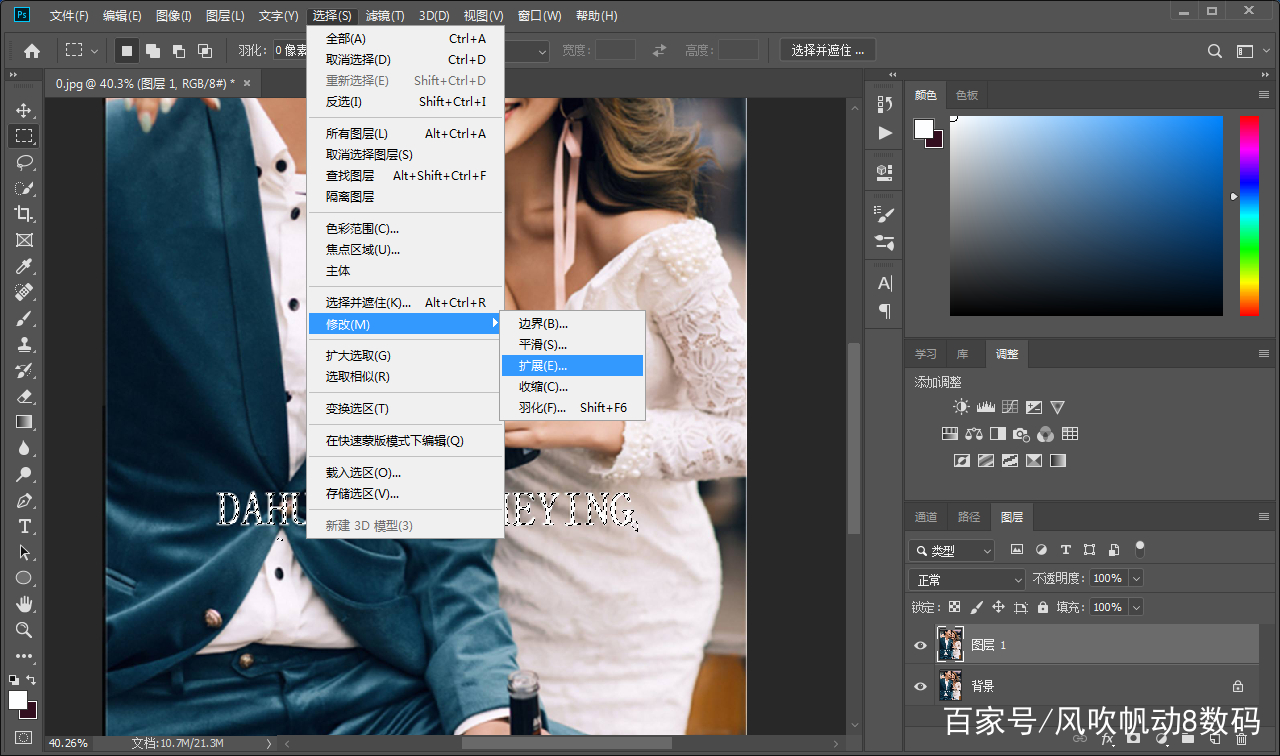Select the Hand tool
Image resolution: width=1280 pixels, height=756 pixels.
[24, 604]
